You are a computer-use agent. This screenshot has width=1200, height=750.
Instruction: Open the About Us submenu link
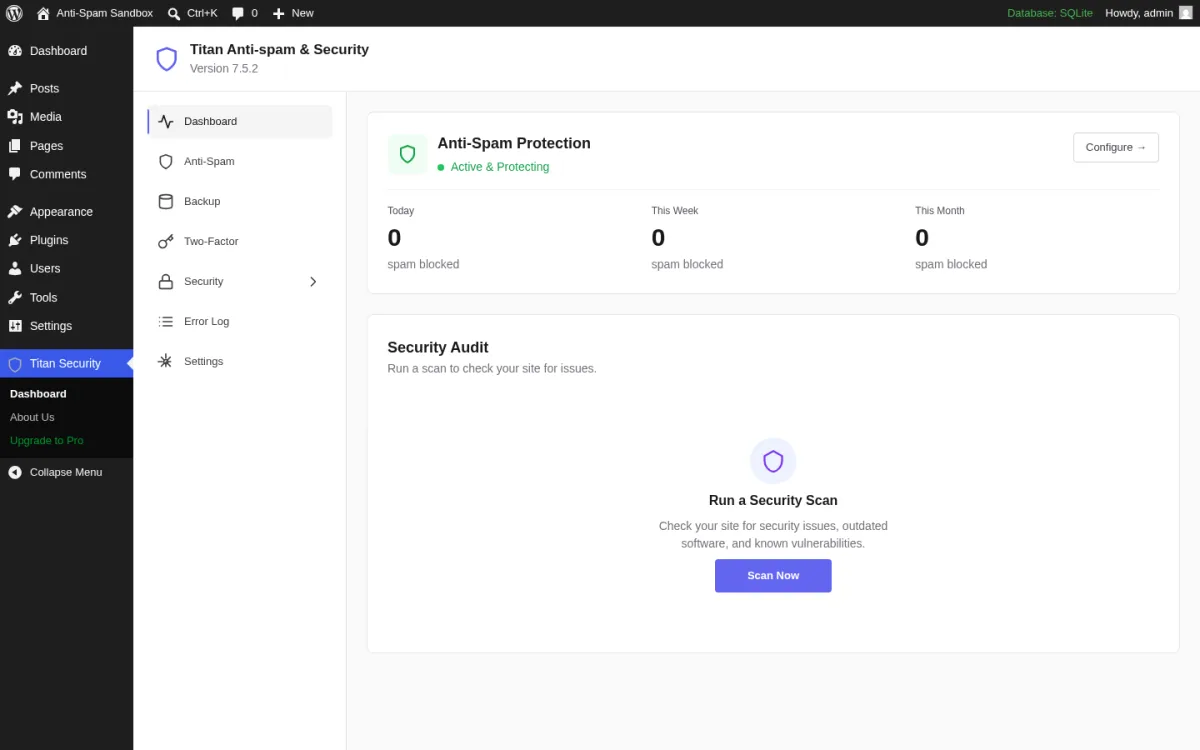coord(32,417)
